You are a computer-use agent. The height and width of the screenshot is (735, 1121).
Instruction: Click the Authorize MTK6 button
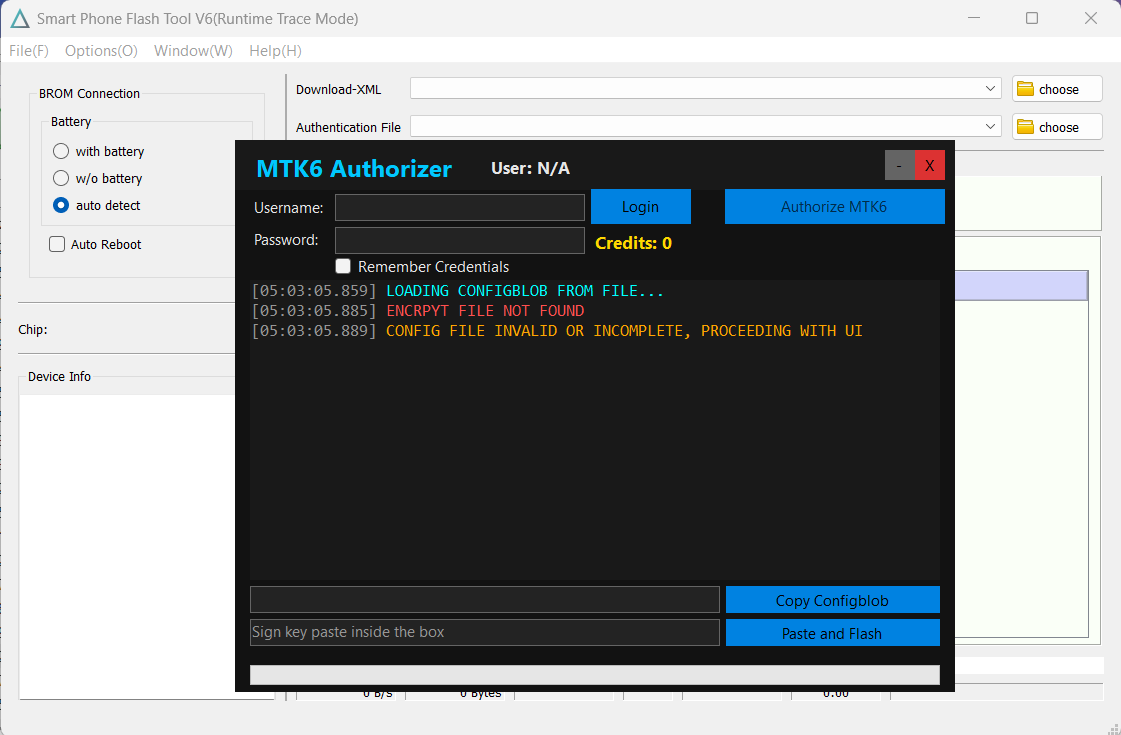coord(834,207)
